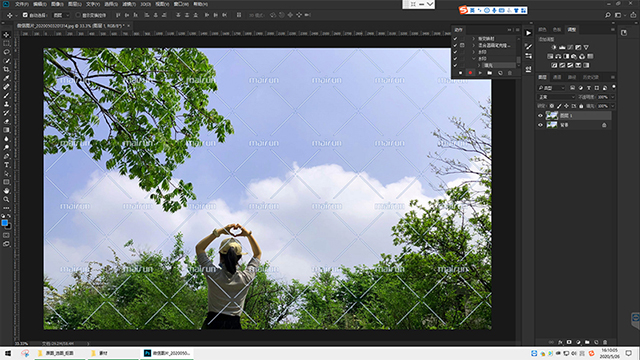Select the Lasso tool
640x360 pixels.
pos(6,52)
